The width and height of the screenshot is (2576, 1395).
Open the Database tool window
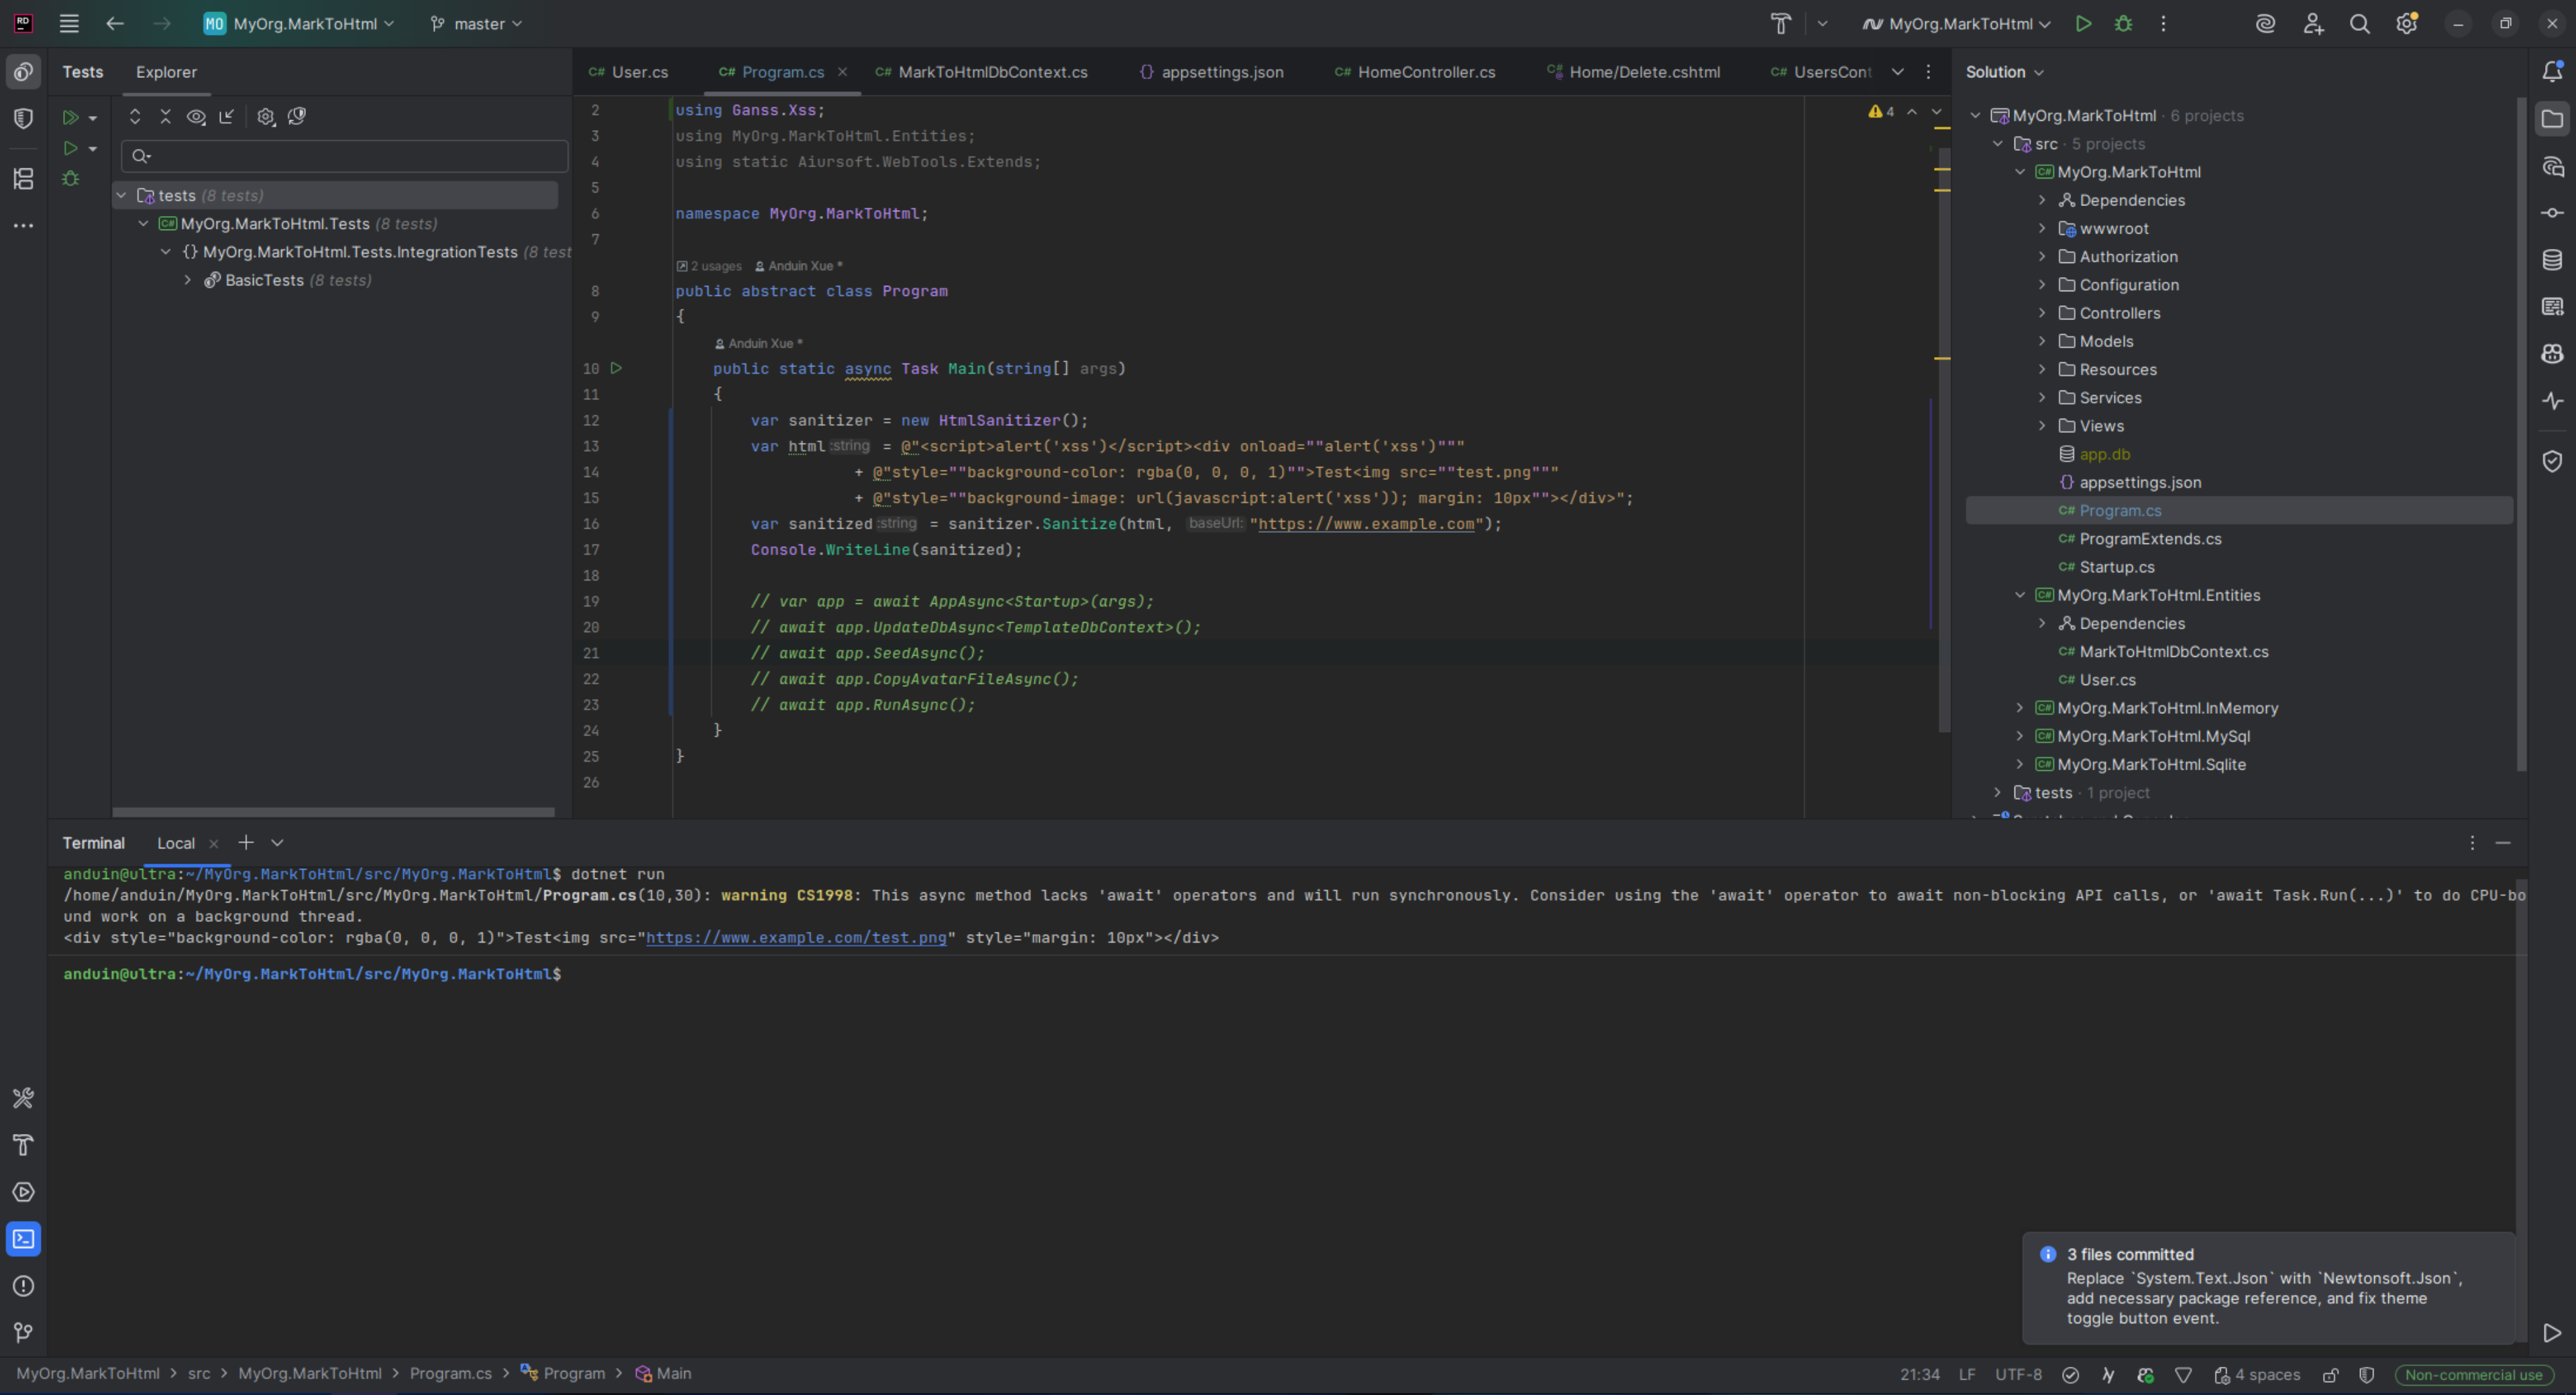point(2552,260)
